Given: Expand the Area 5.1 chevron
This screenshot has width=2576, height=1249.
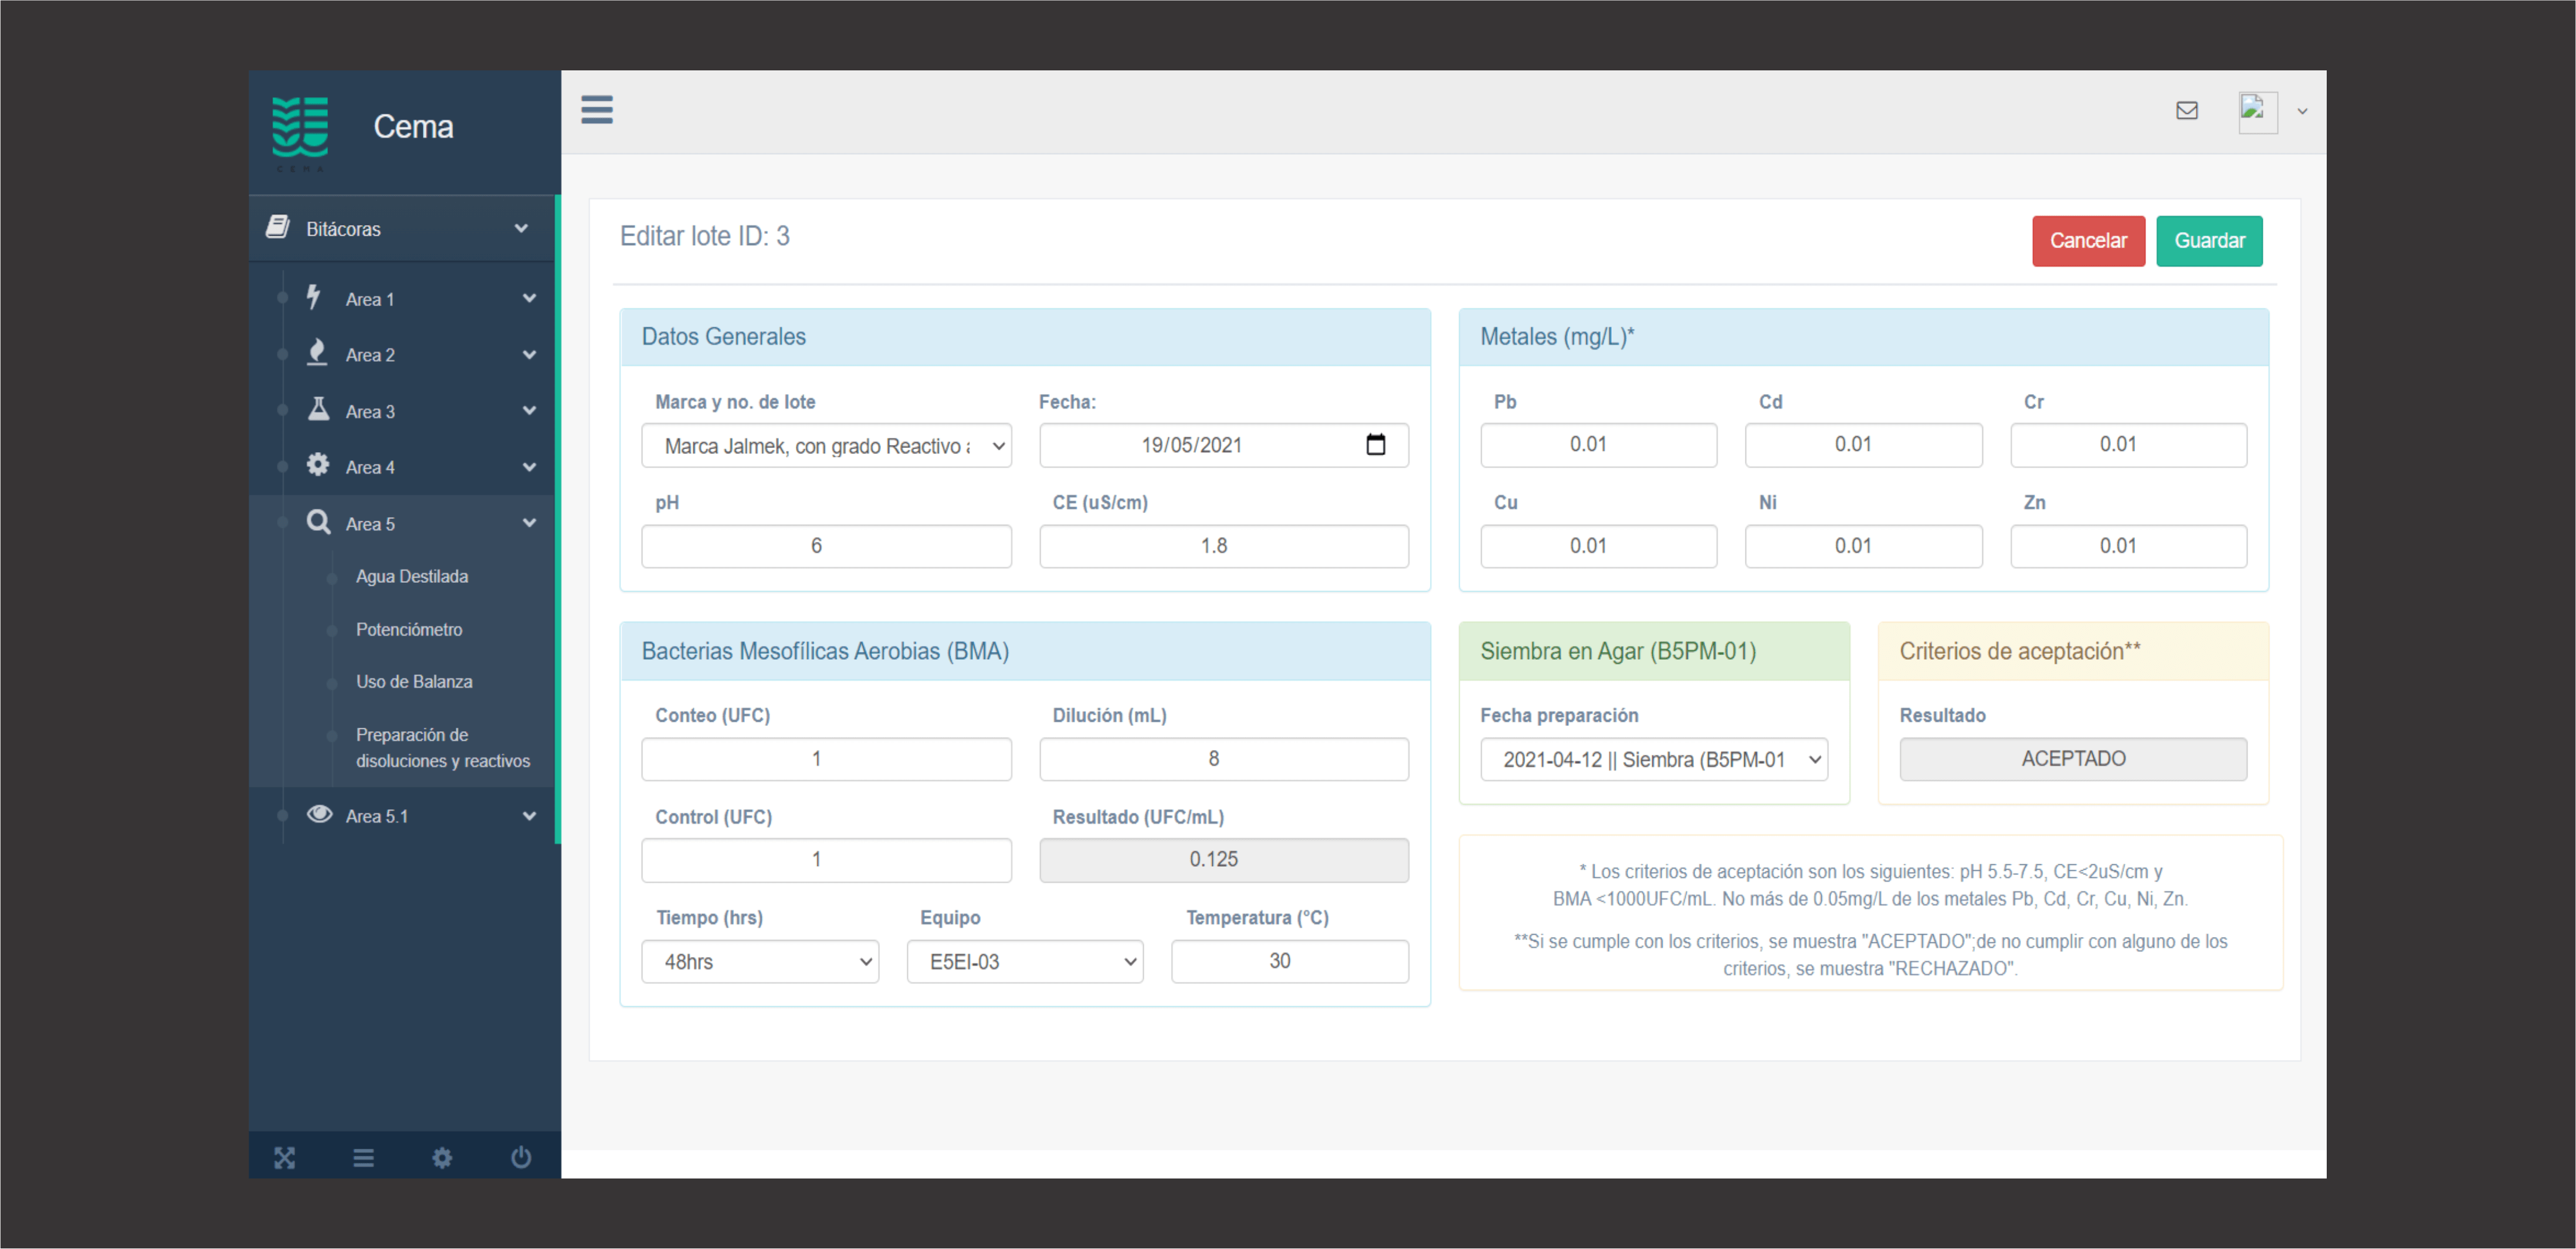Looking at the screenshot, I should pos(529,816).
